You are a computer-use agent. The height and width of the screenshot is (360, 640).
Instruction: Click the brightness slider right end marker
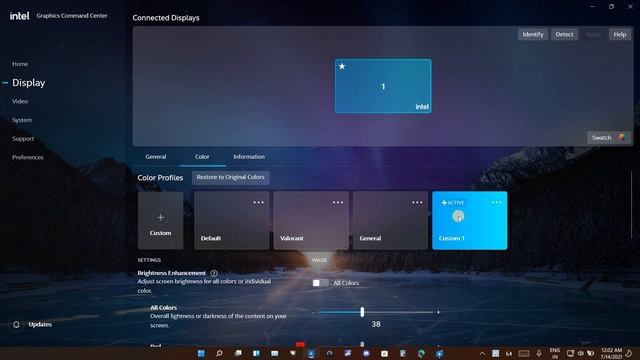[438, 312]
